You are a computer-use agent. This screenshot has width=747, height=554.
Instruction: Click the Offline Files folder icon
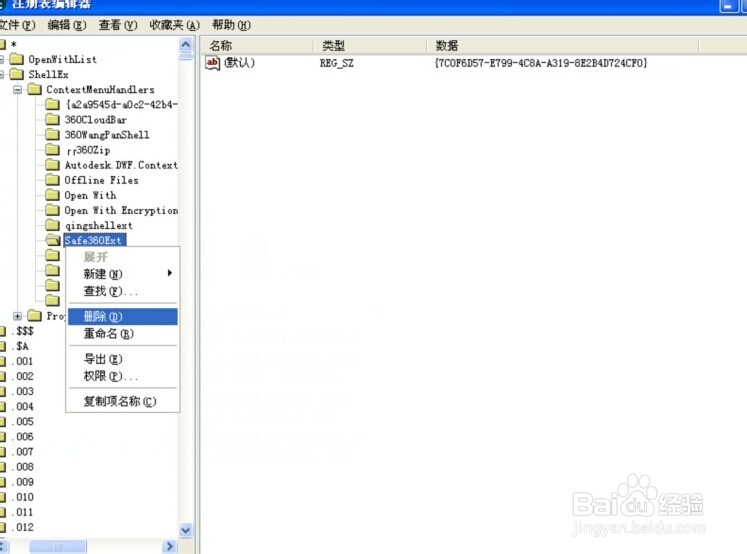click(52, 180)
